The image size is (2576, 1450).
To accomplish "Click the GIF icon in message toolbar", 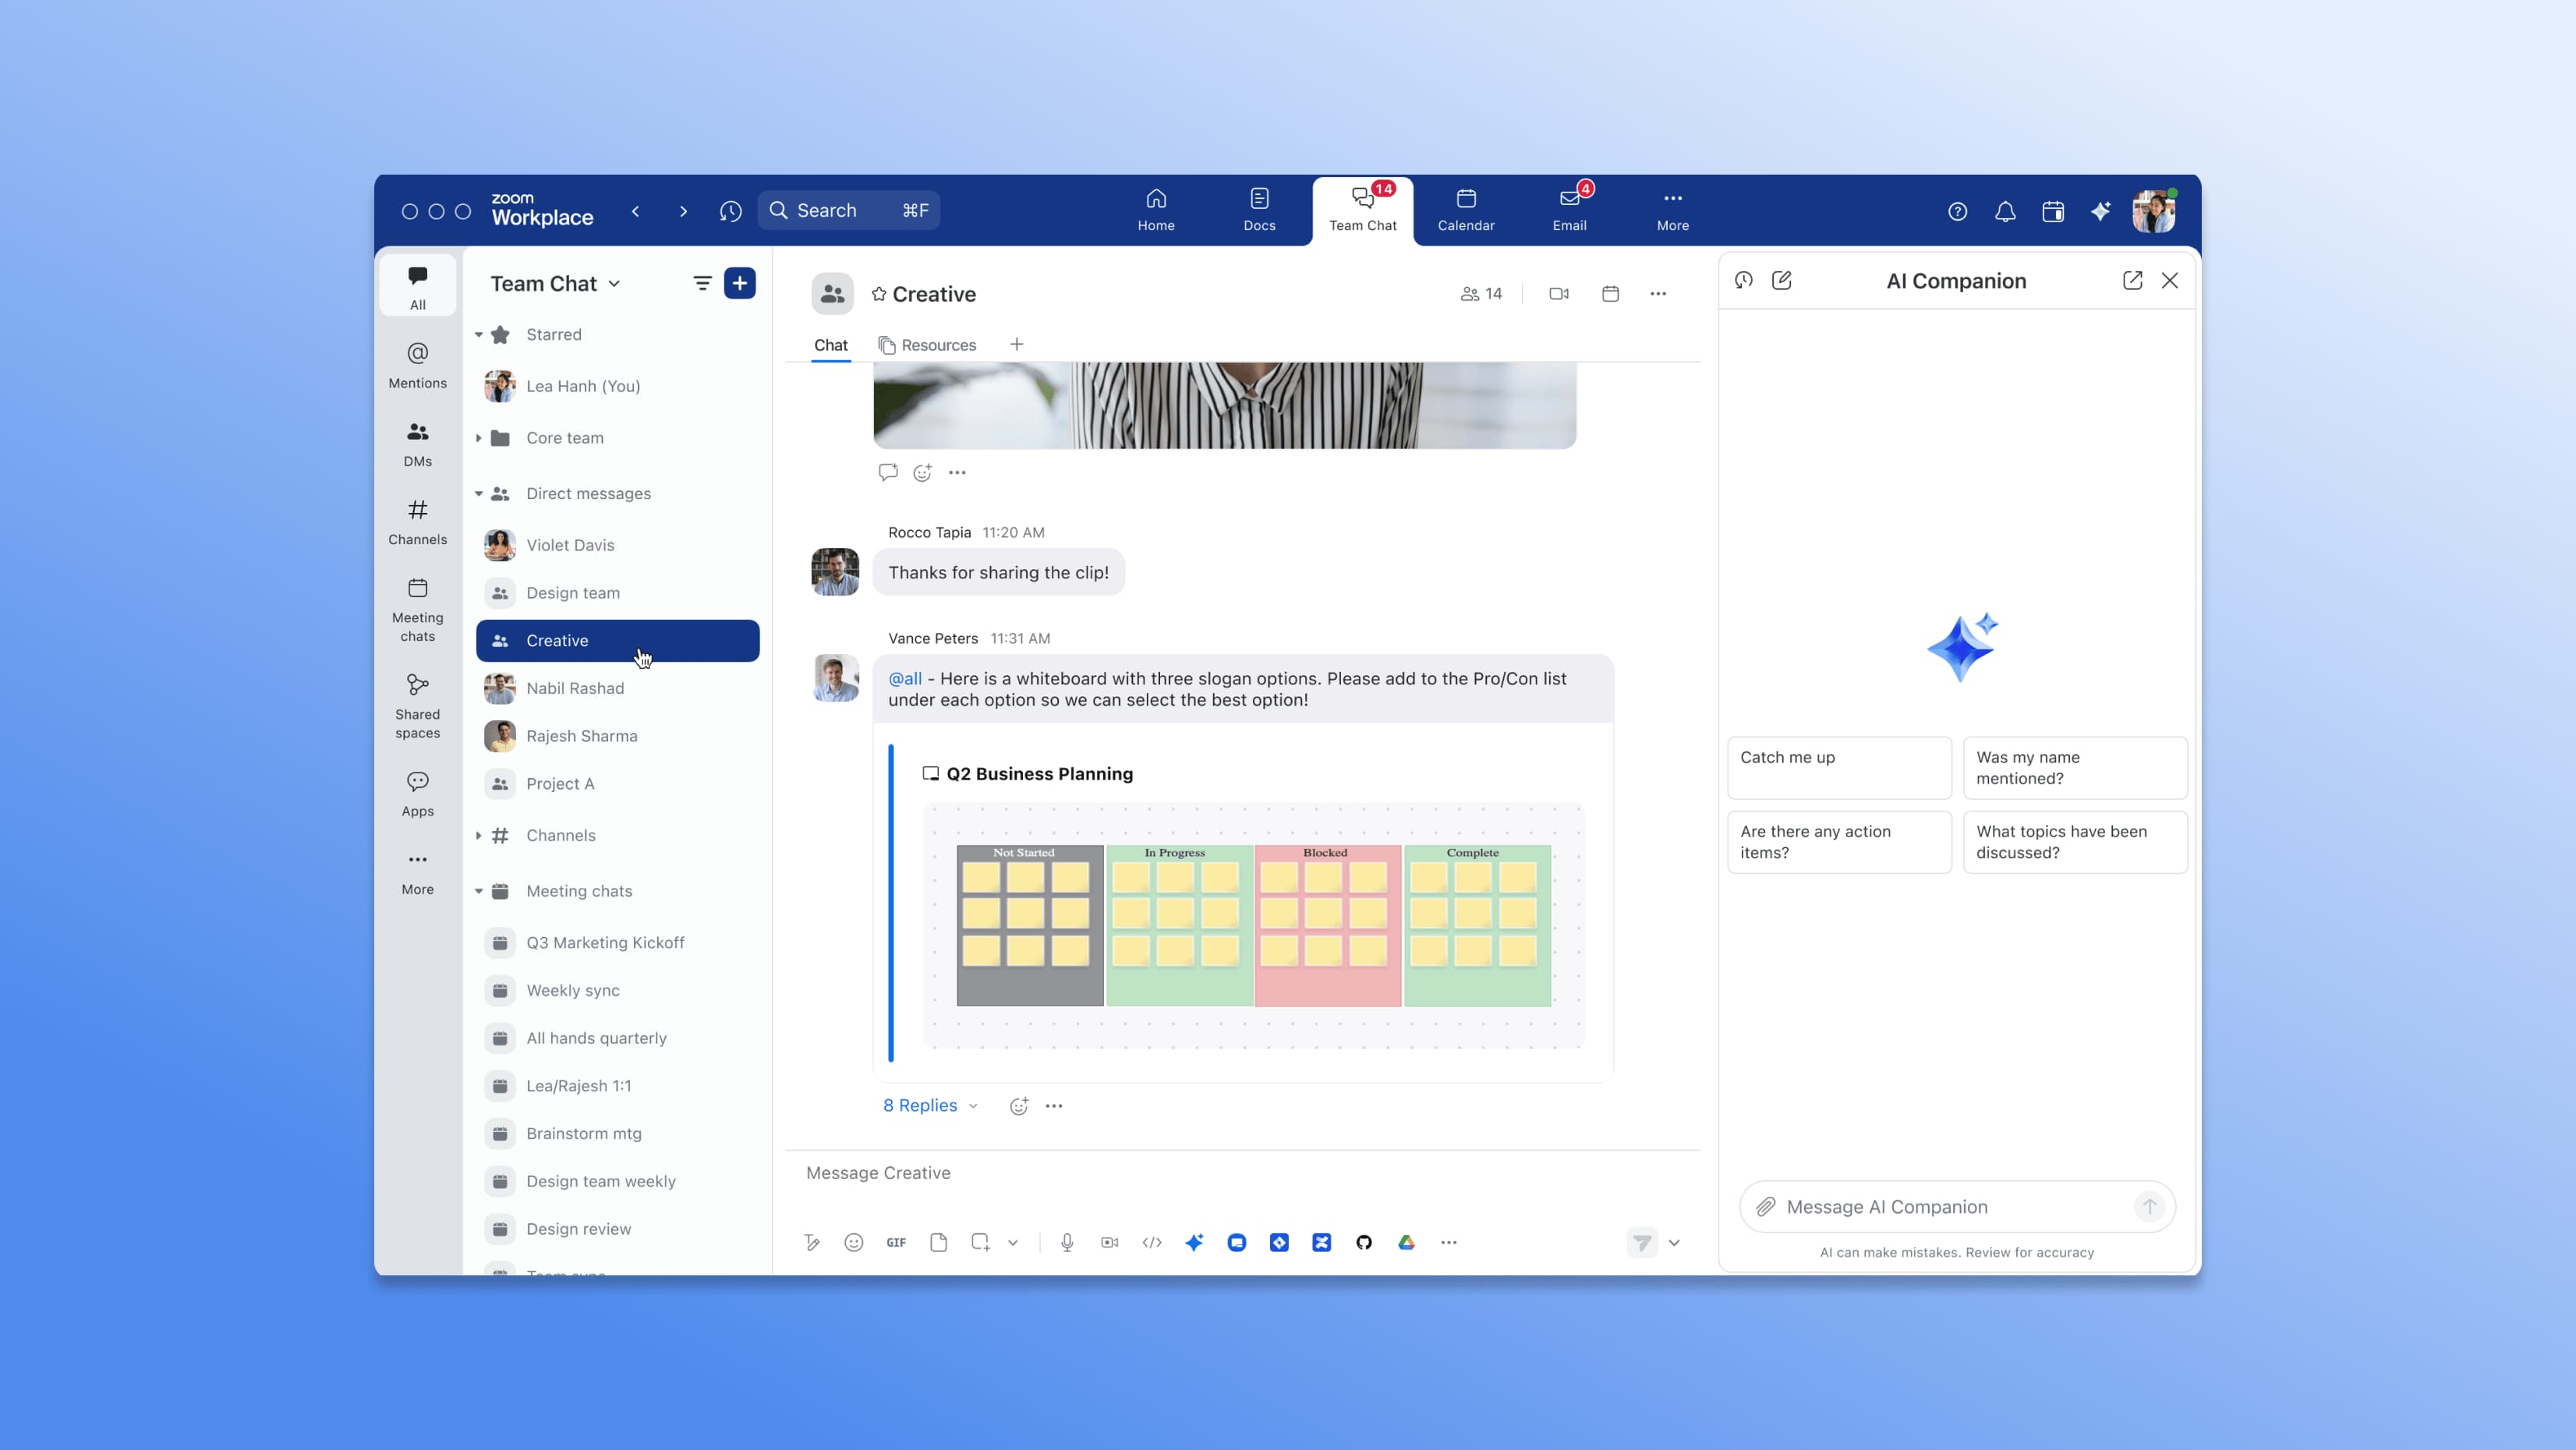I will [x=895, y=1242].
